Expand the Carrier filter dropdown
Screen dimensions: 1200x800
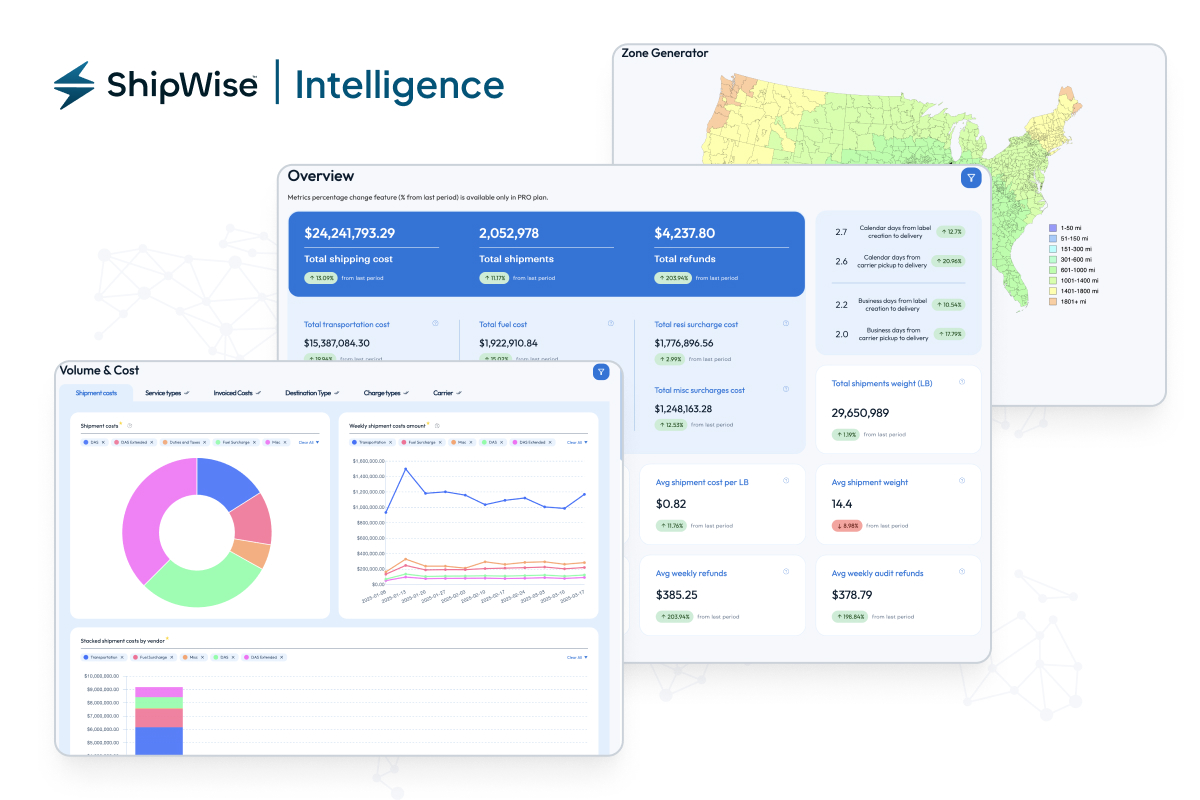point(445,393)
